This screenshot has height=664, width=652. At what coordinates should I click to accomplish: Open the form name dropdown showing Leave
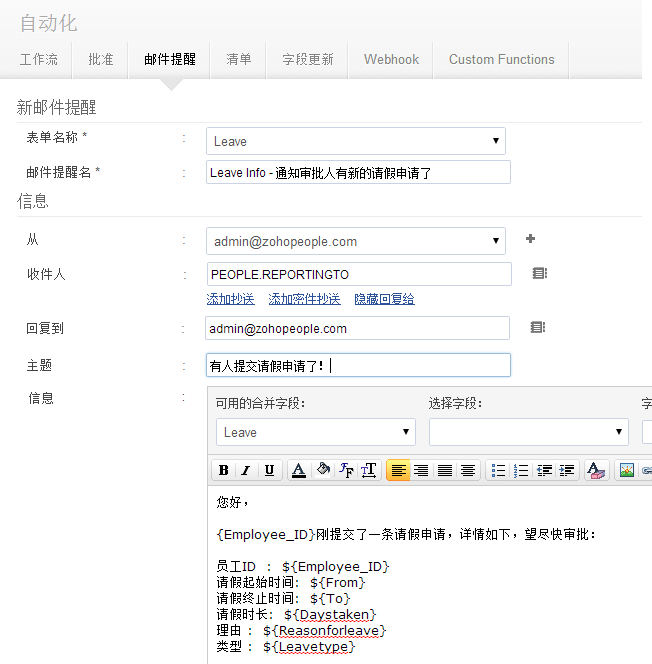pyautogui.click(x=355, y=141)
